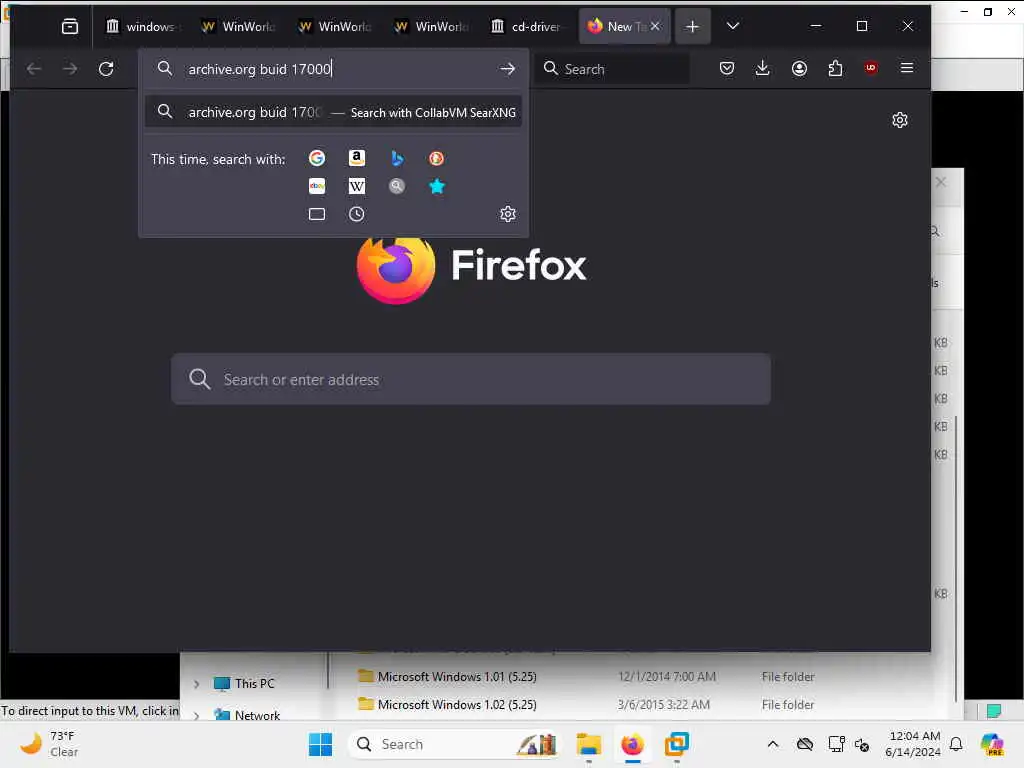Image resolution: width=1024 pixels, height=768 pixels.
Task: Open the notifications bell icon
Action: point(956,744)
